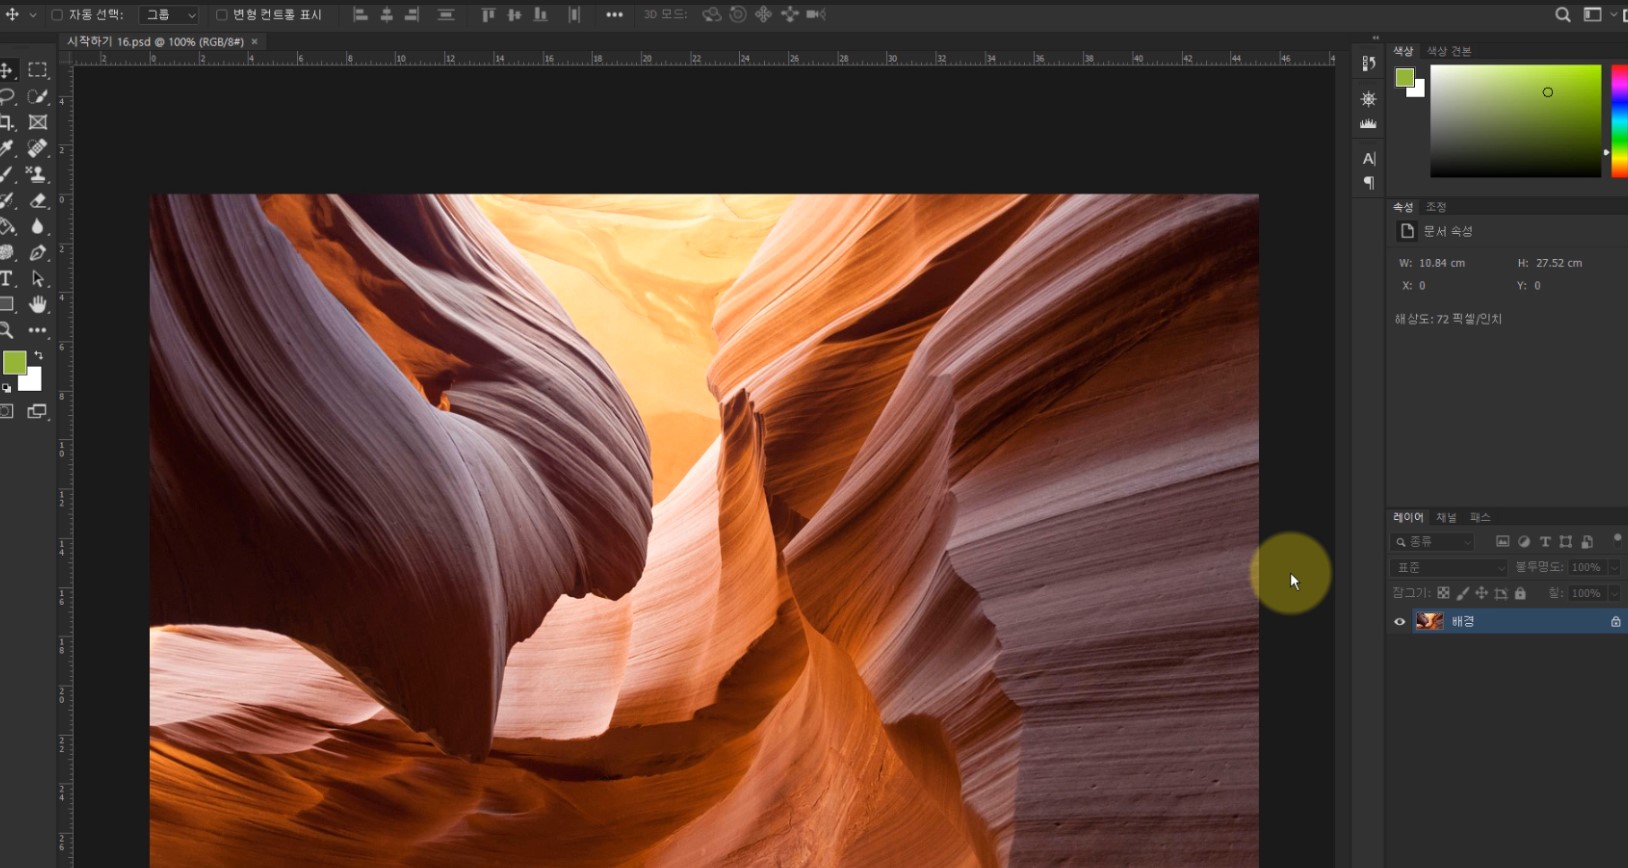This screenshot has width=1628, height=868.
Task: Expand the 종류 layer filter dropdown
Action: click(1435, 542)
